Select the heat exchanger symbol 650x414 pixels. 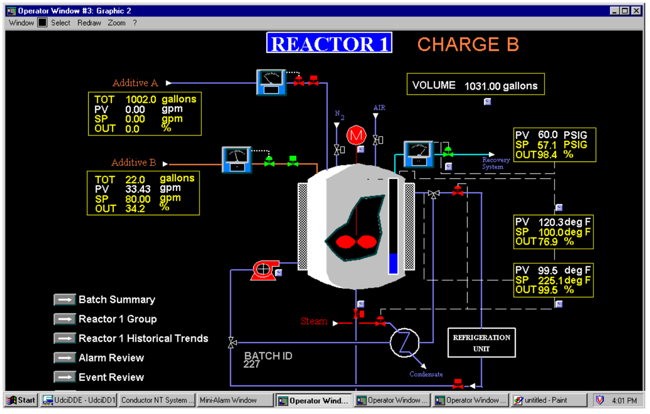tap(405, 343)
